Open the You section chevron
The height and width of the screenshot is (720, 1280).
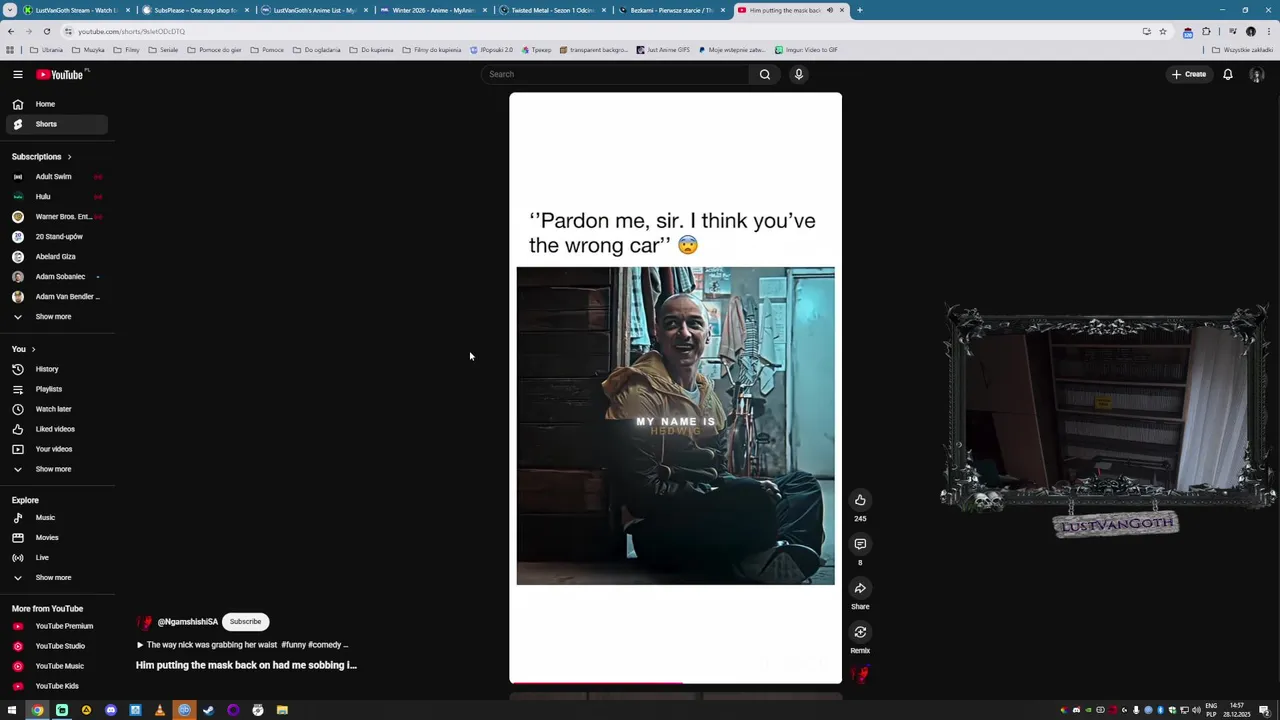[x=33, y=349]
